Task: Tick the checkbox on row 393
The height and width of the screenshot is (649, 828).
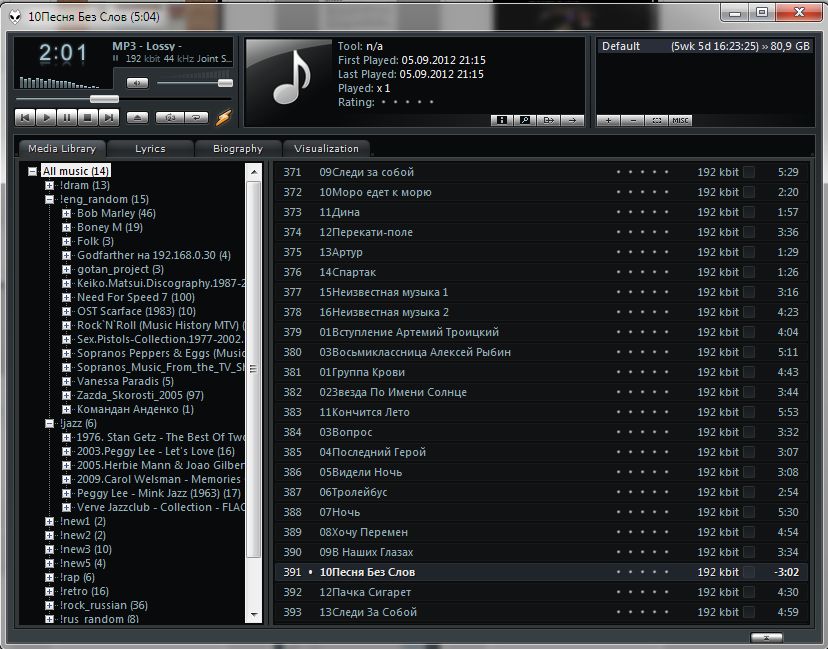Action: [x=749, y=613]
